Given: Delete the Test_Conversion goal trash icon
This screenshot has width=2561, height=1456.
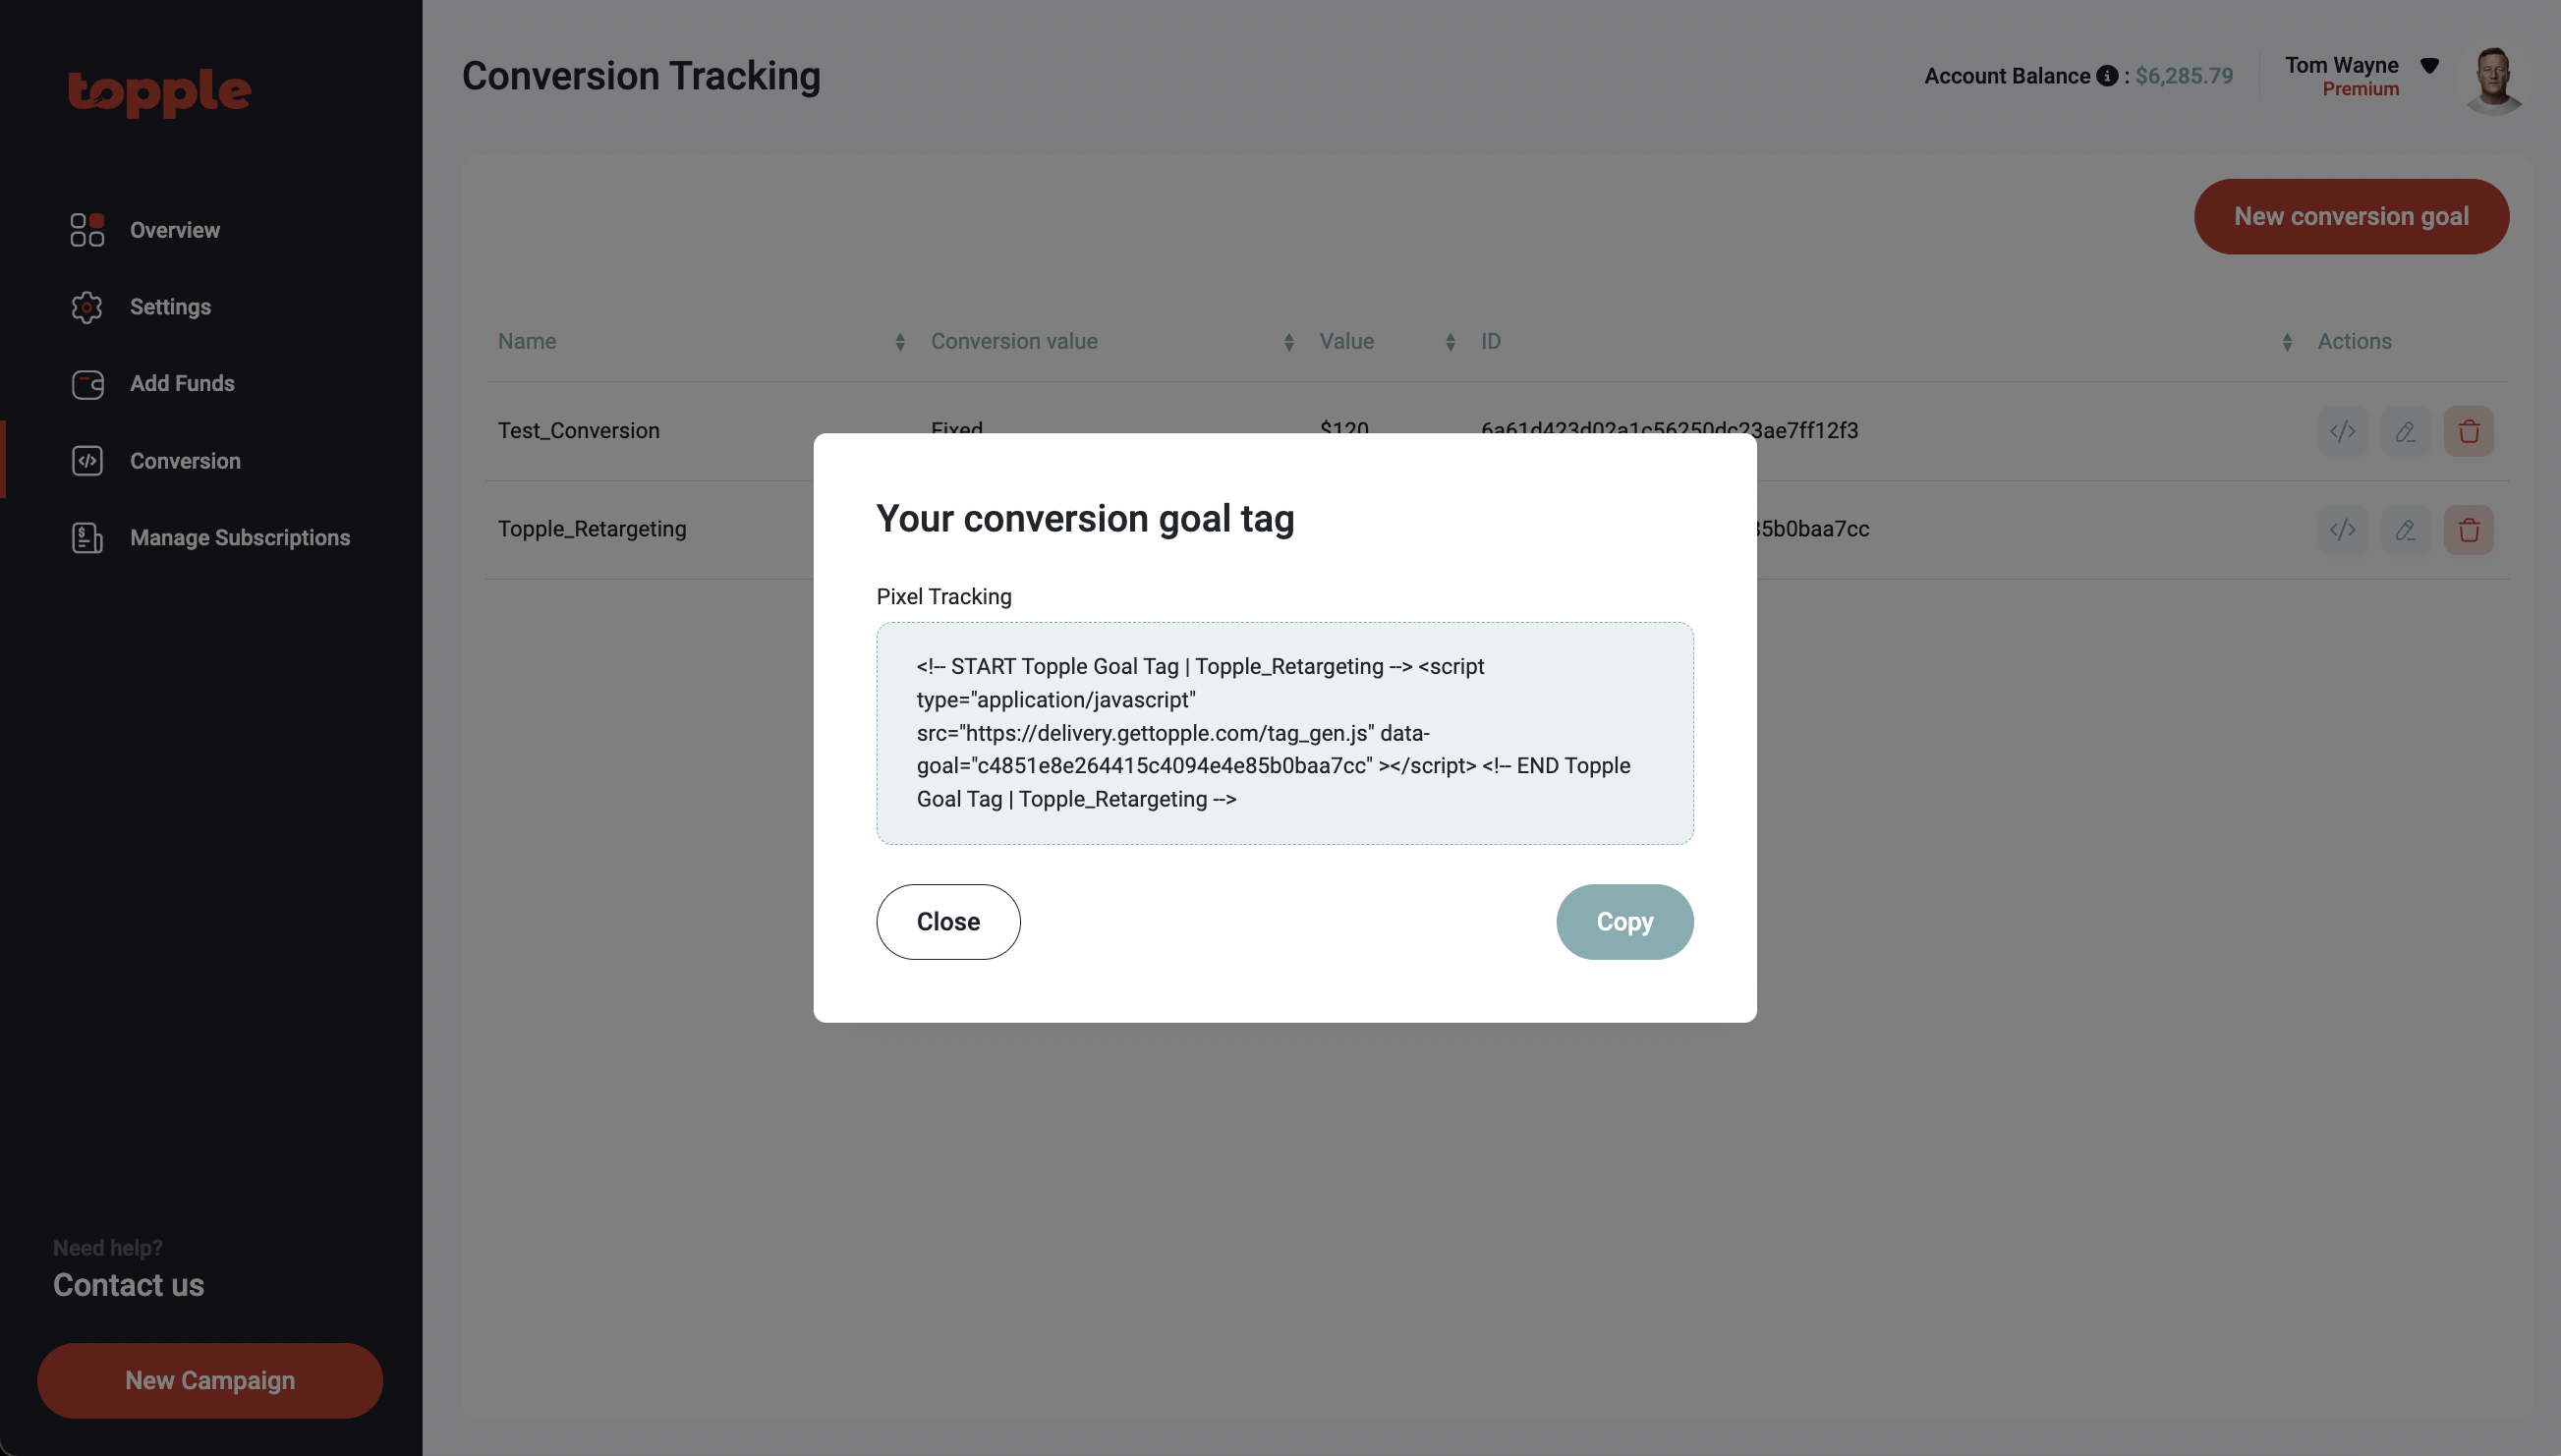Looking at the screenshot, I should click(x=2468, y=431).
